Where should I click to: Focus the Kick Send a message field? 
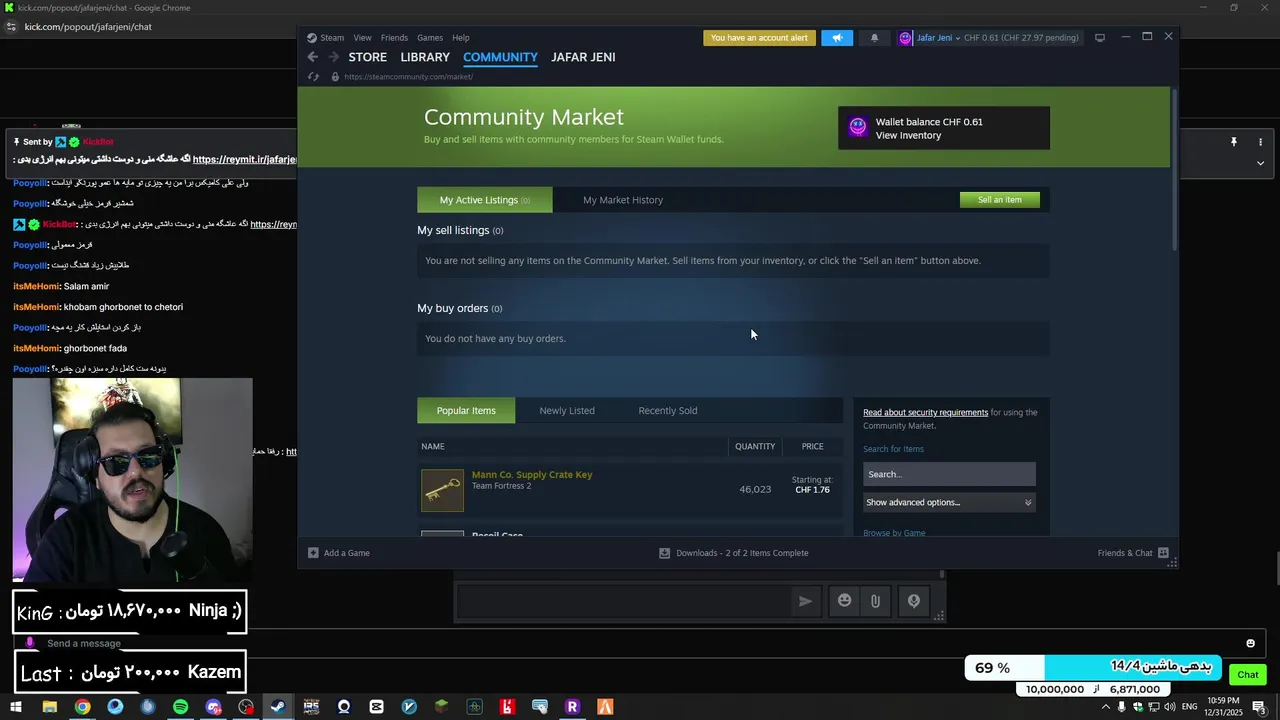tap(640, 643)
